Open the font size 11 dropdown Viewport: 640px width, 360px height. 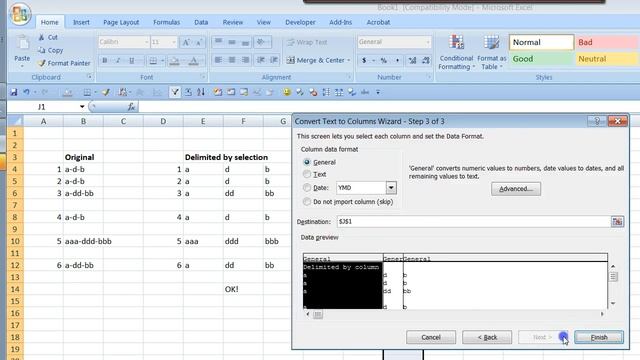(173, 42)
